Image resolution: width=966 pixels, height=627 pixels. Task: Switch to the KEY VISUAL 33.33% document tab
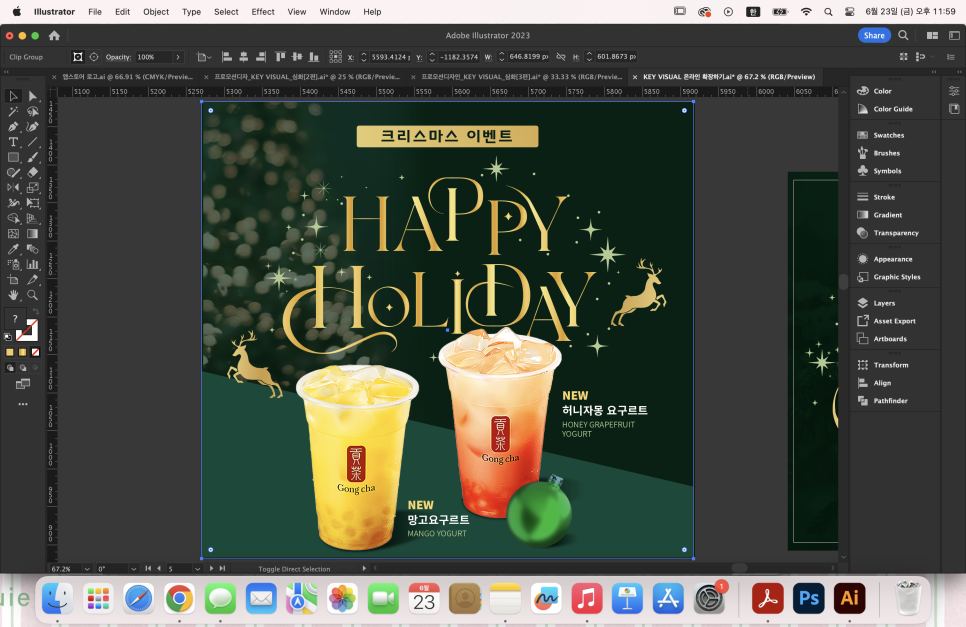coord(522,77)
